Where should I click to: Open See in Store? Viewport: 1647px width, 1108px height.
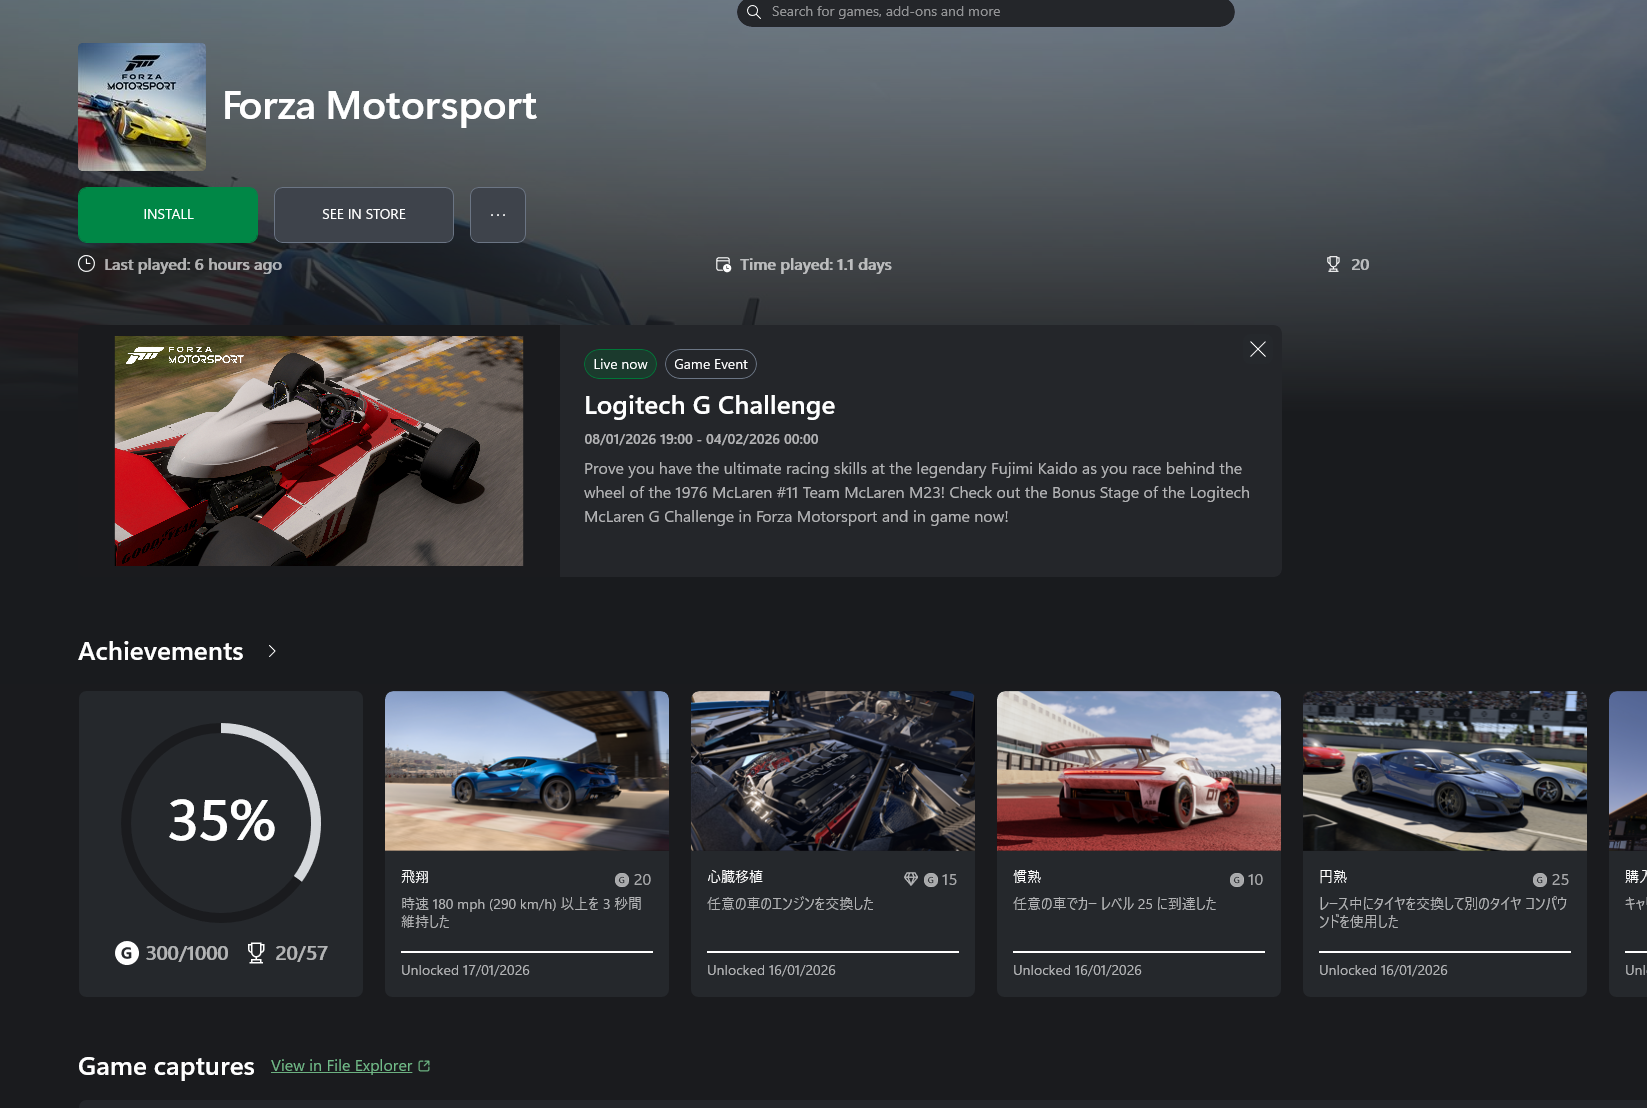(364, 215)
